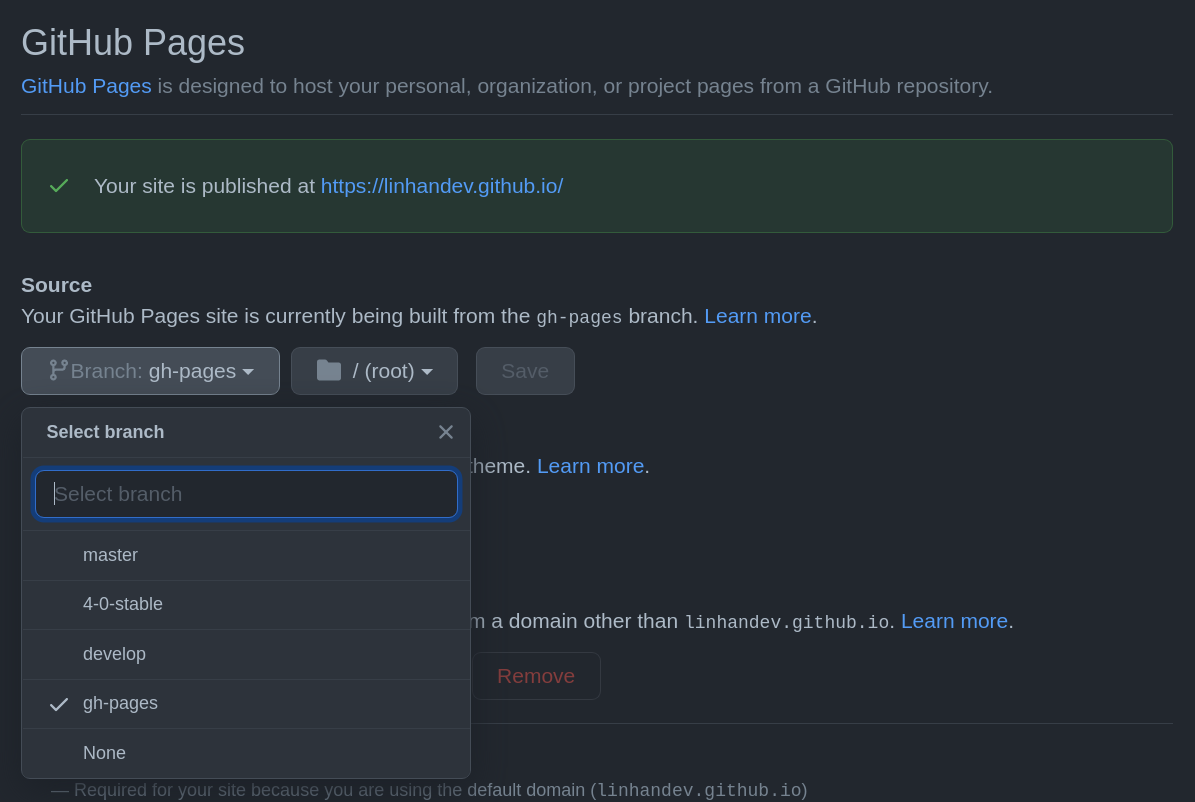Click the green success checkmark icon

pos(59,186)
